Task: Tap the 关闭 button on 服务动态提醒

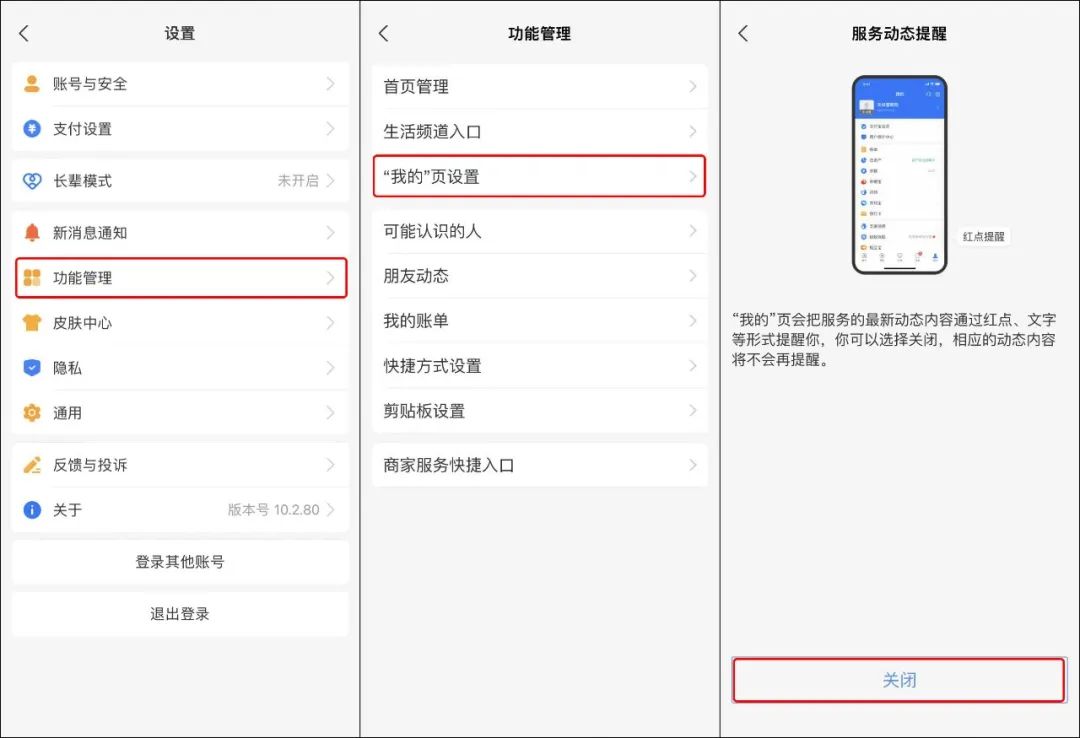Action: click(897, 680)
